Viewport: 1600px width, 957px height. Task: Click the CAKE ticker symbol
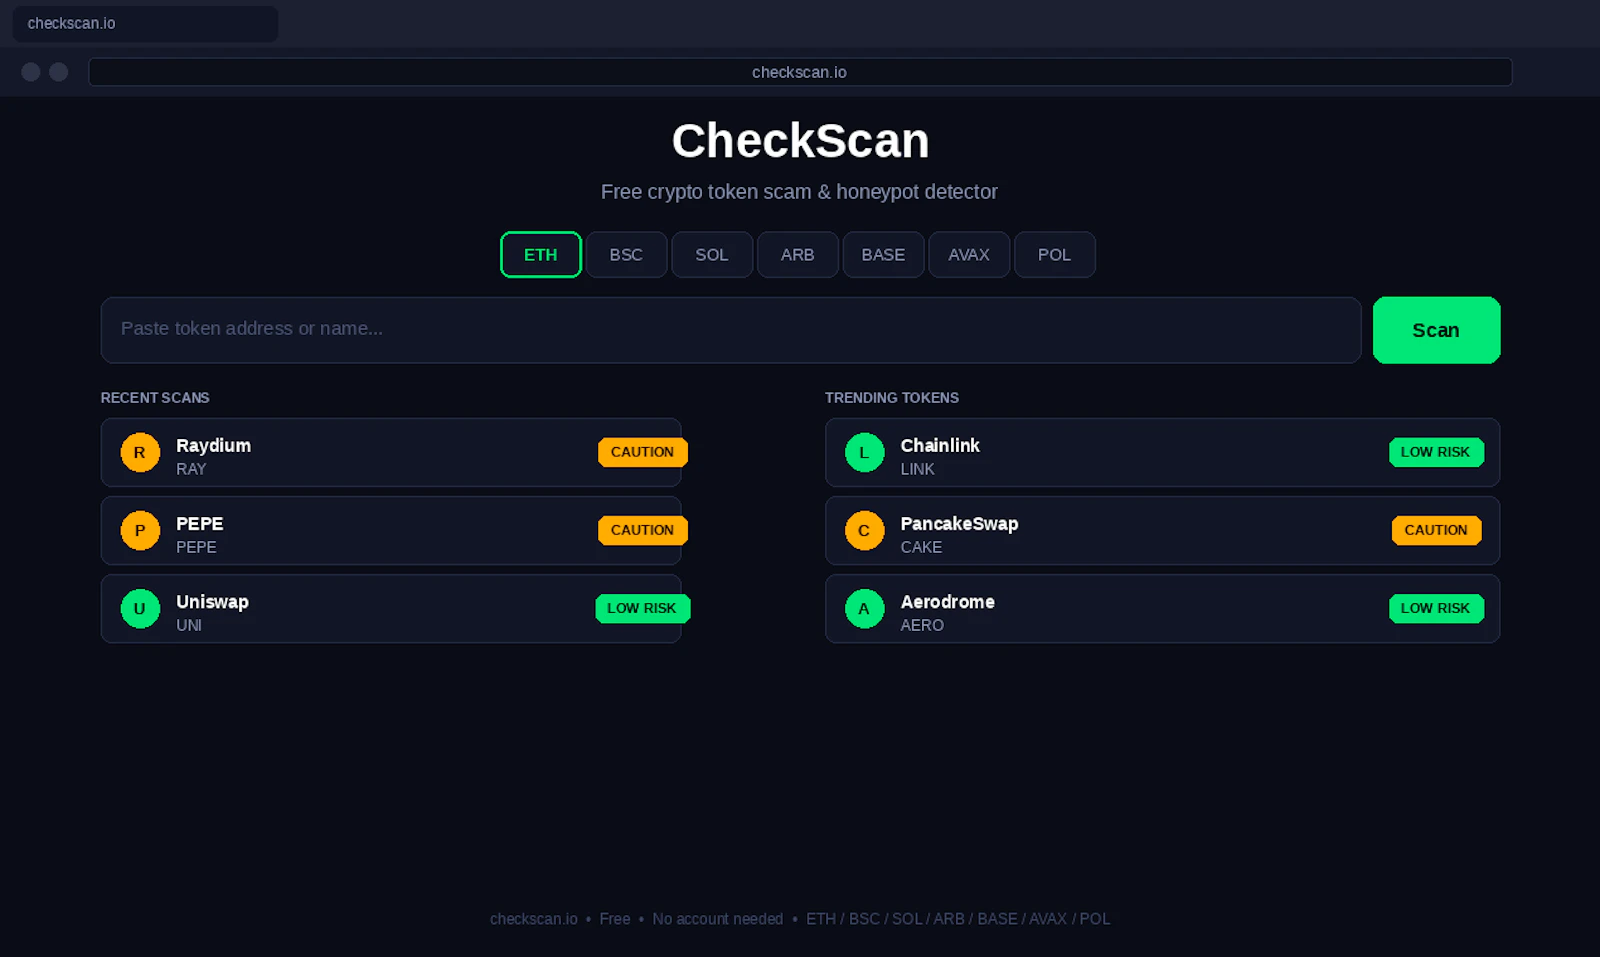coord(921,547)
